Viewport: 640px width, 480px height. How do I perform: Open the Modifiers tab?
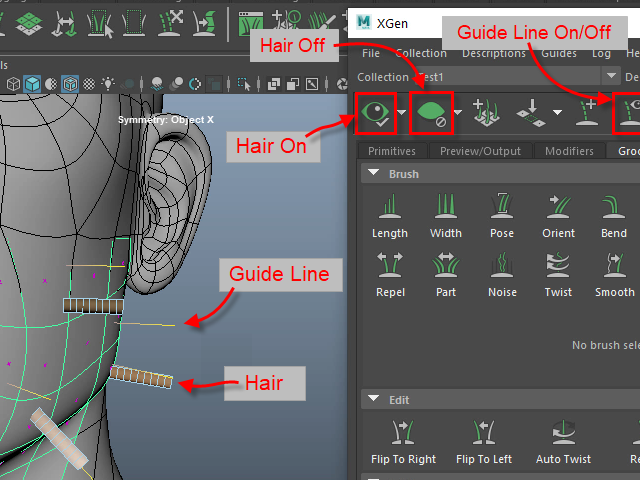click(568, 151)
